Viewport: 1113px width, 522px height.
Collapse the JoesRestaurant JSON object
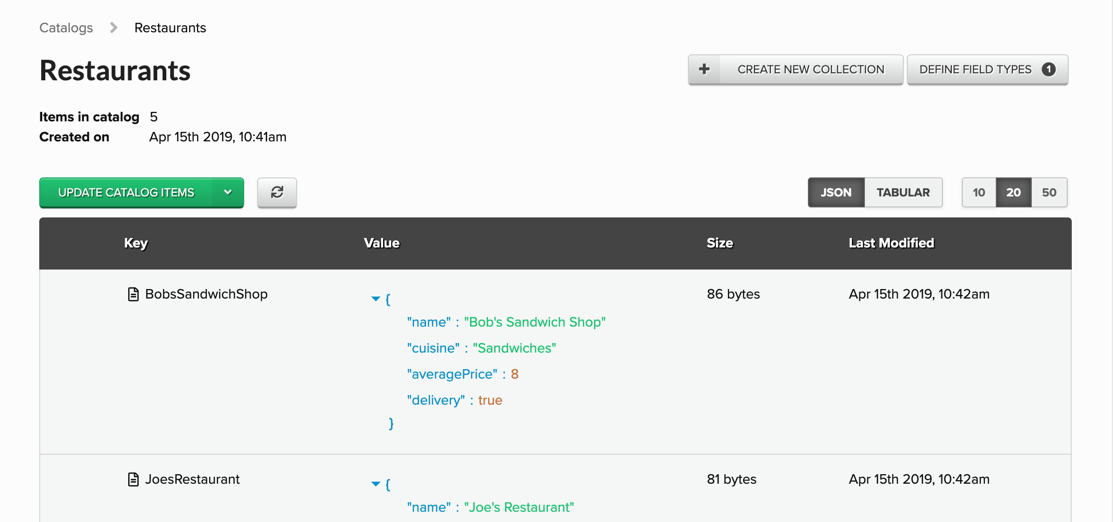pyautogui.click(x=376, y=484)
